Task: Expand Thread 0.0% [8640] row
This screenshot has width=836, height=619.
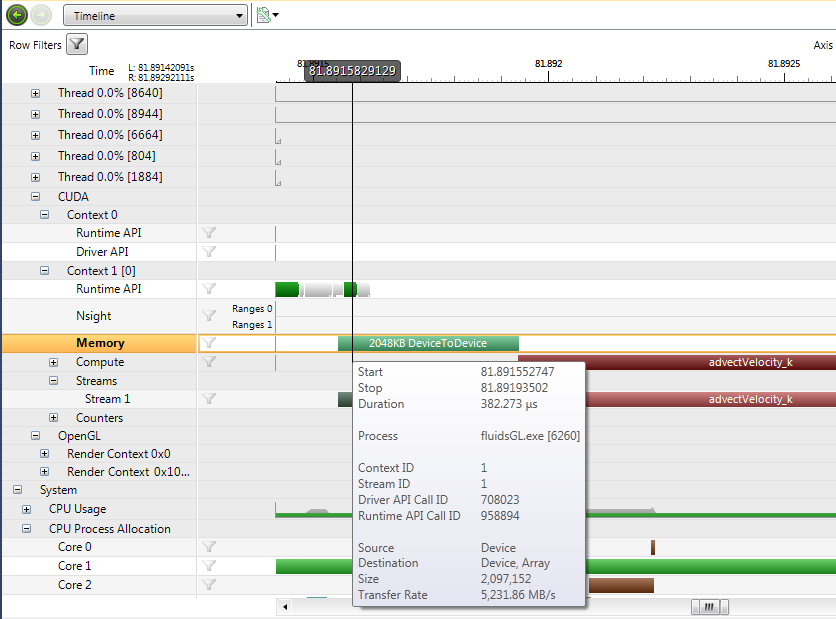Action: (36, 93)
